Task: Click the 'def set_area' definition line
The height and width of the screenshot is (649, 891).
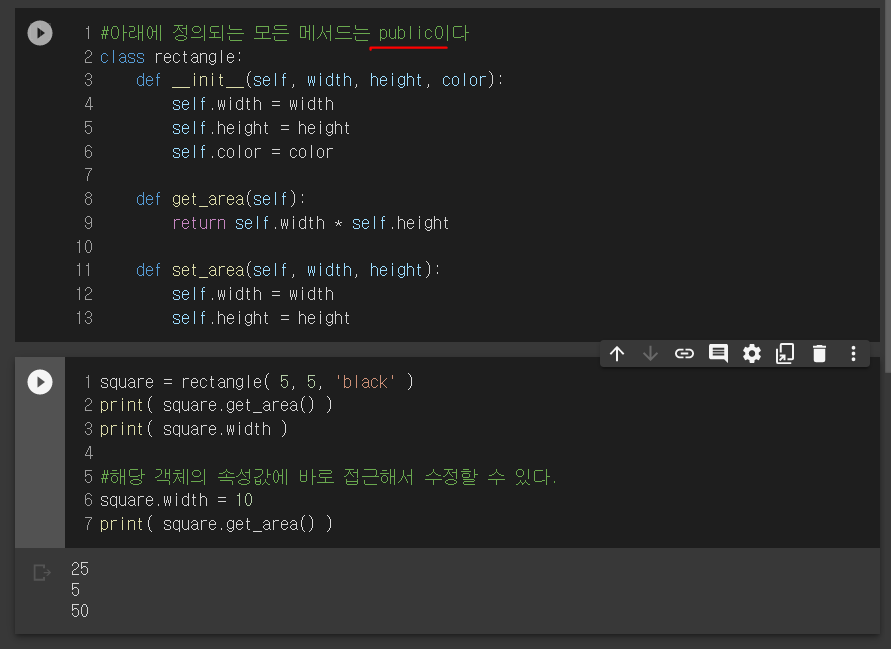Action: [x=288, y=270]
